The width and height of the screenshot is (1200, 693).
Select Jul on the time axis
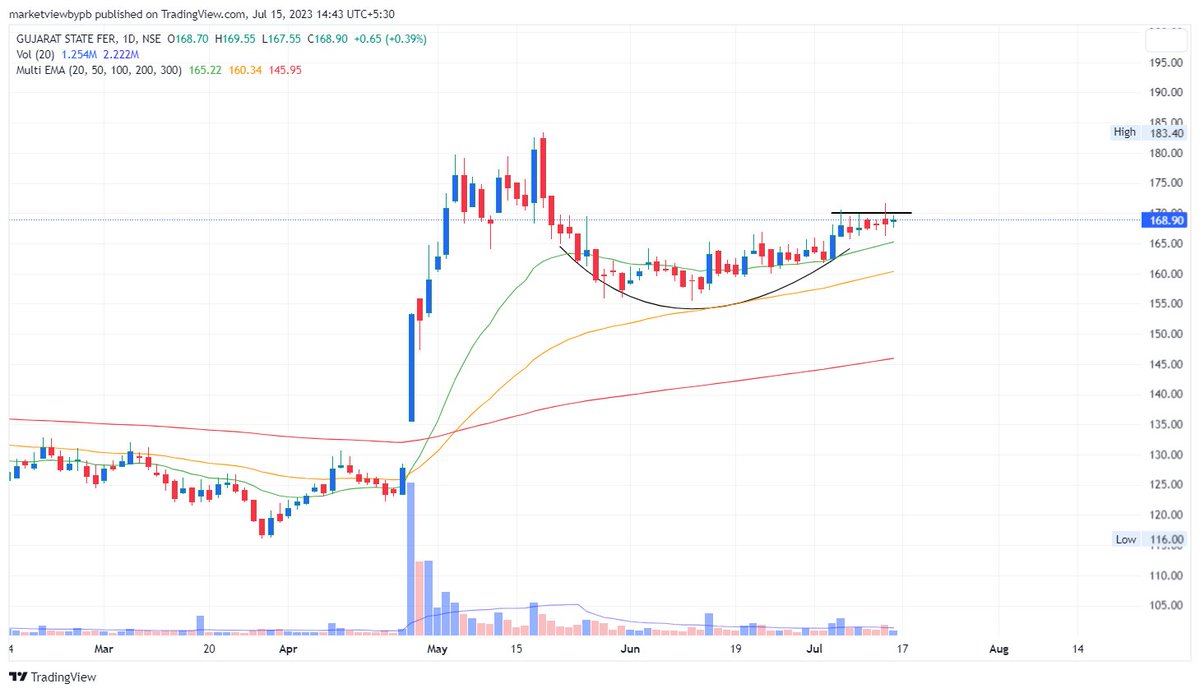point(814,649)
